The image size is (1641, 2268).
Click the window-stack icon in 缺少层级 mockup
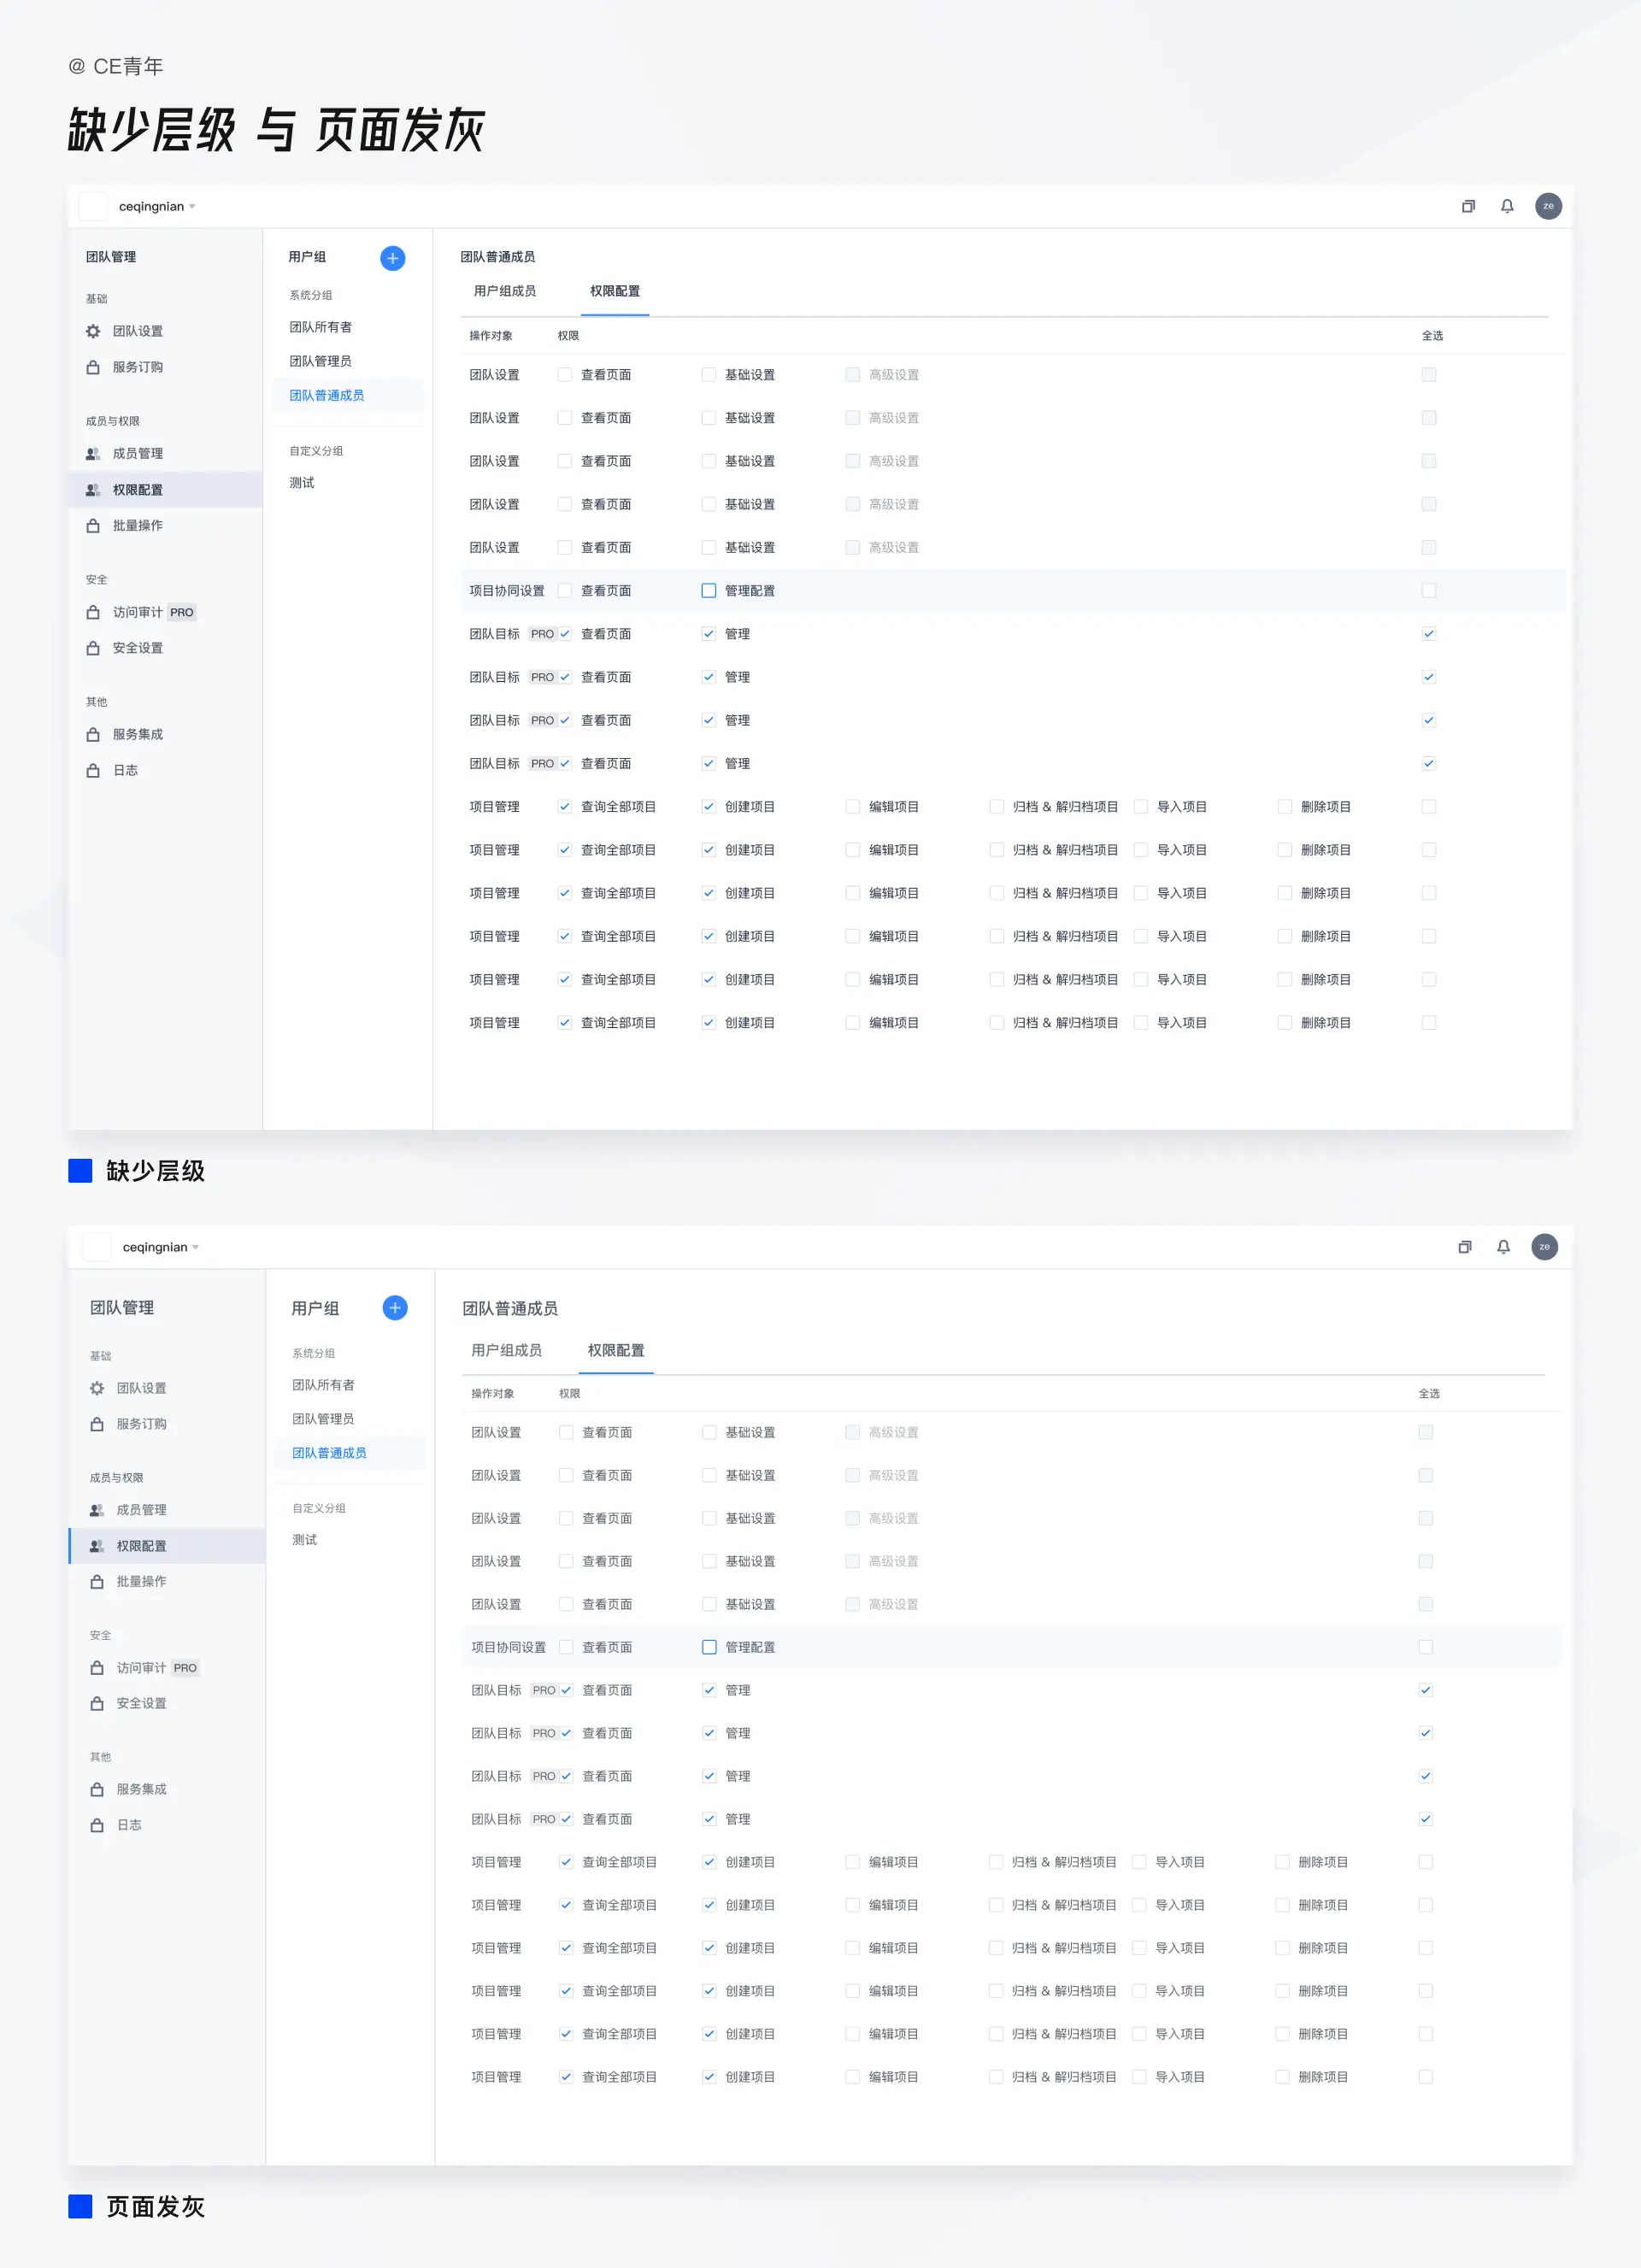(x=1468, y=206)
